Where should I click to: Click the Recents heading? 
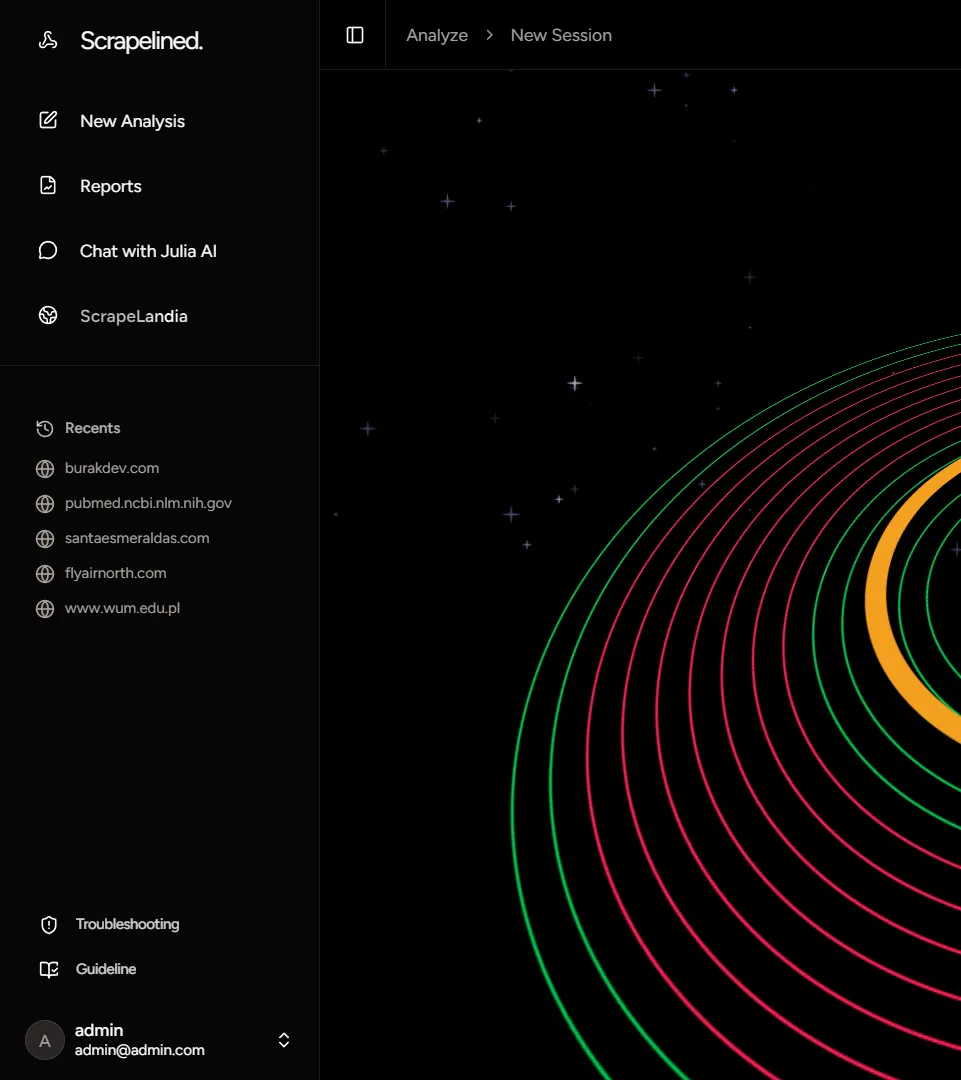click(92, 428)
